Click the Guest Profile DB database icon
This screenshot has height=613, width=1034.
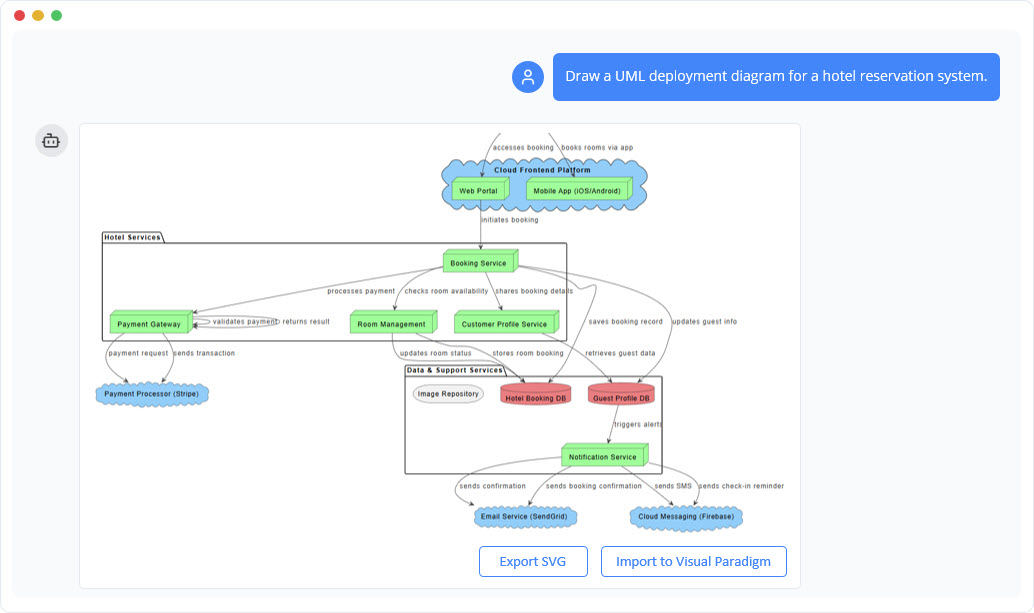(x=620, y=394)
